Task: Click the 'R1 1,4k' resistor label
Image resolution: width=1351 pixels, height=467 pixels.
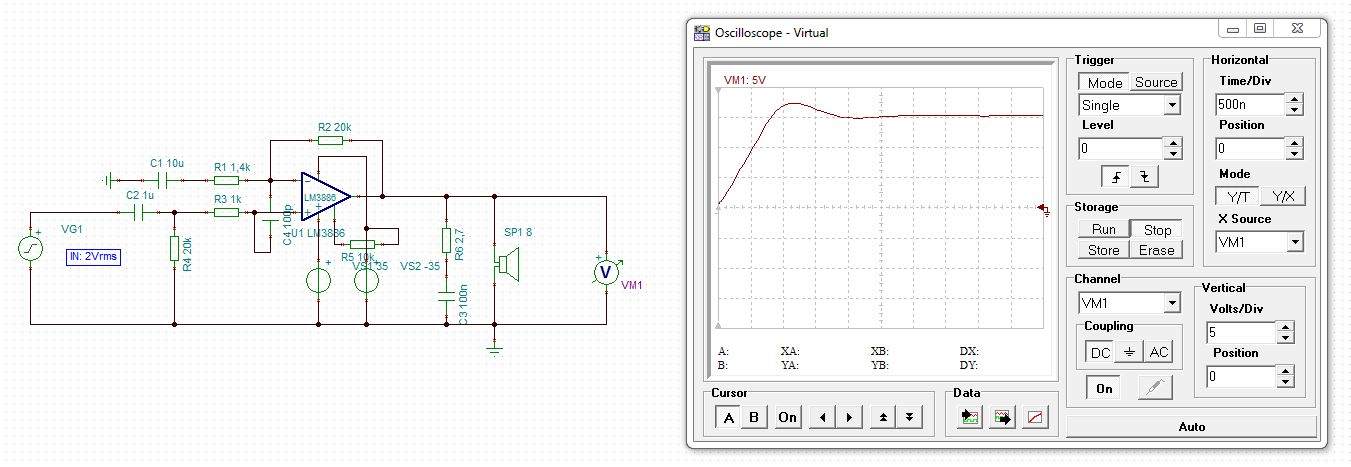Action: coord(232,167)
